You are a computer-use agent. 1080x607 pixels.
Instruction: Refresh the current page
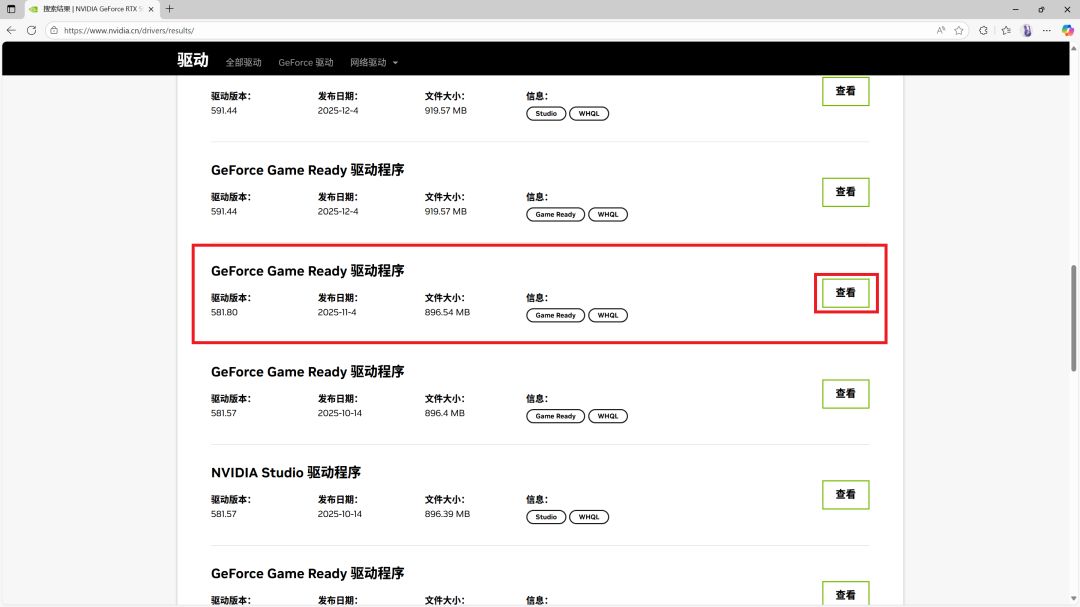[32, 30]
